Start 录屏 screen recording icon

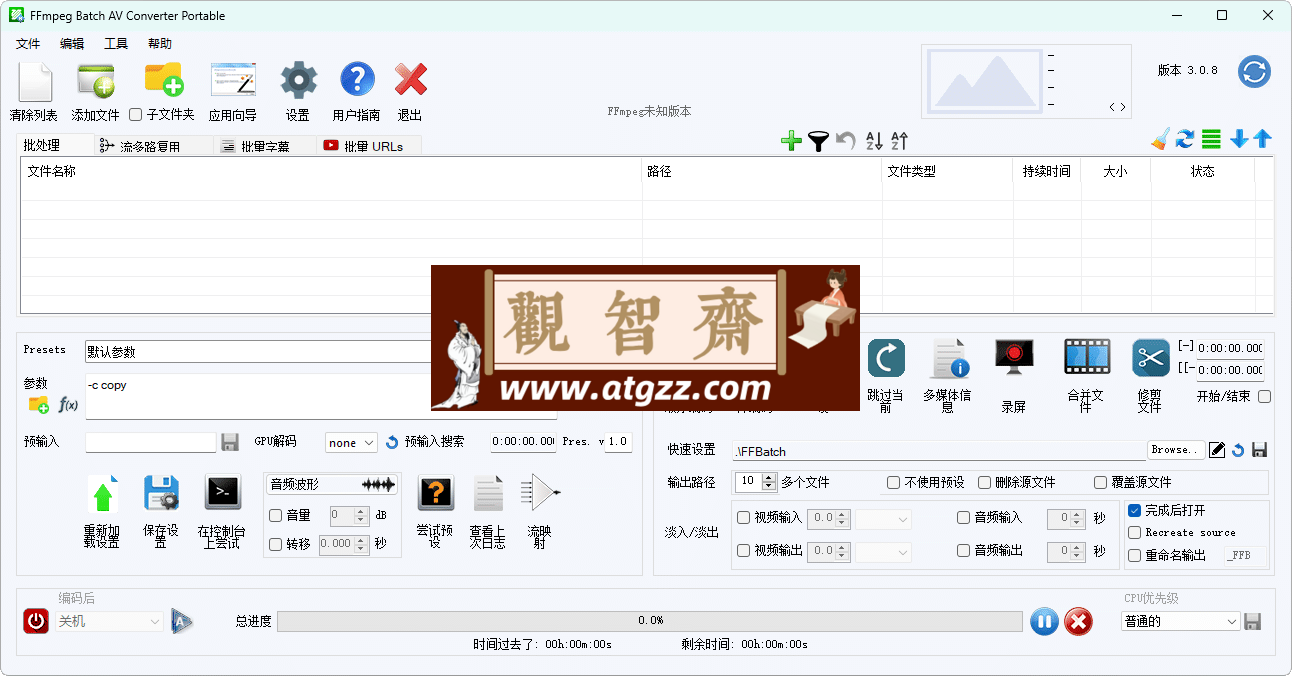[x=1014, y=357]
